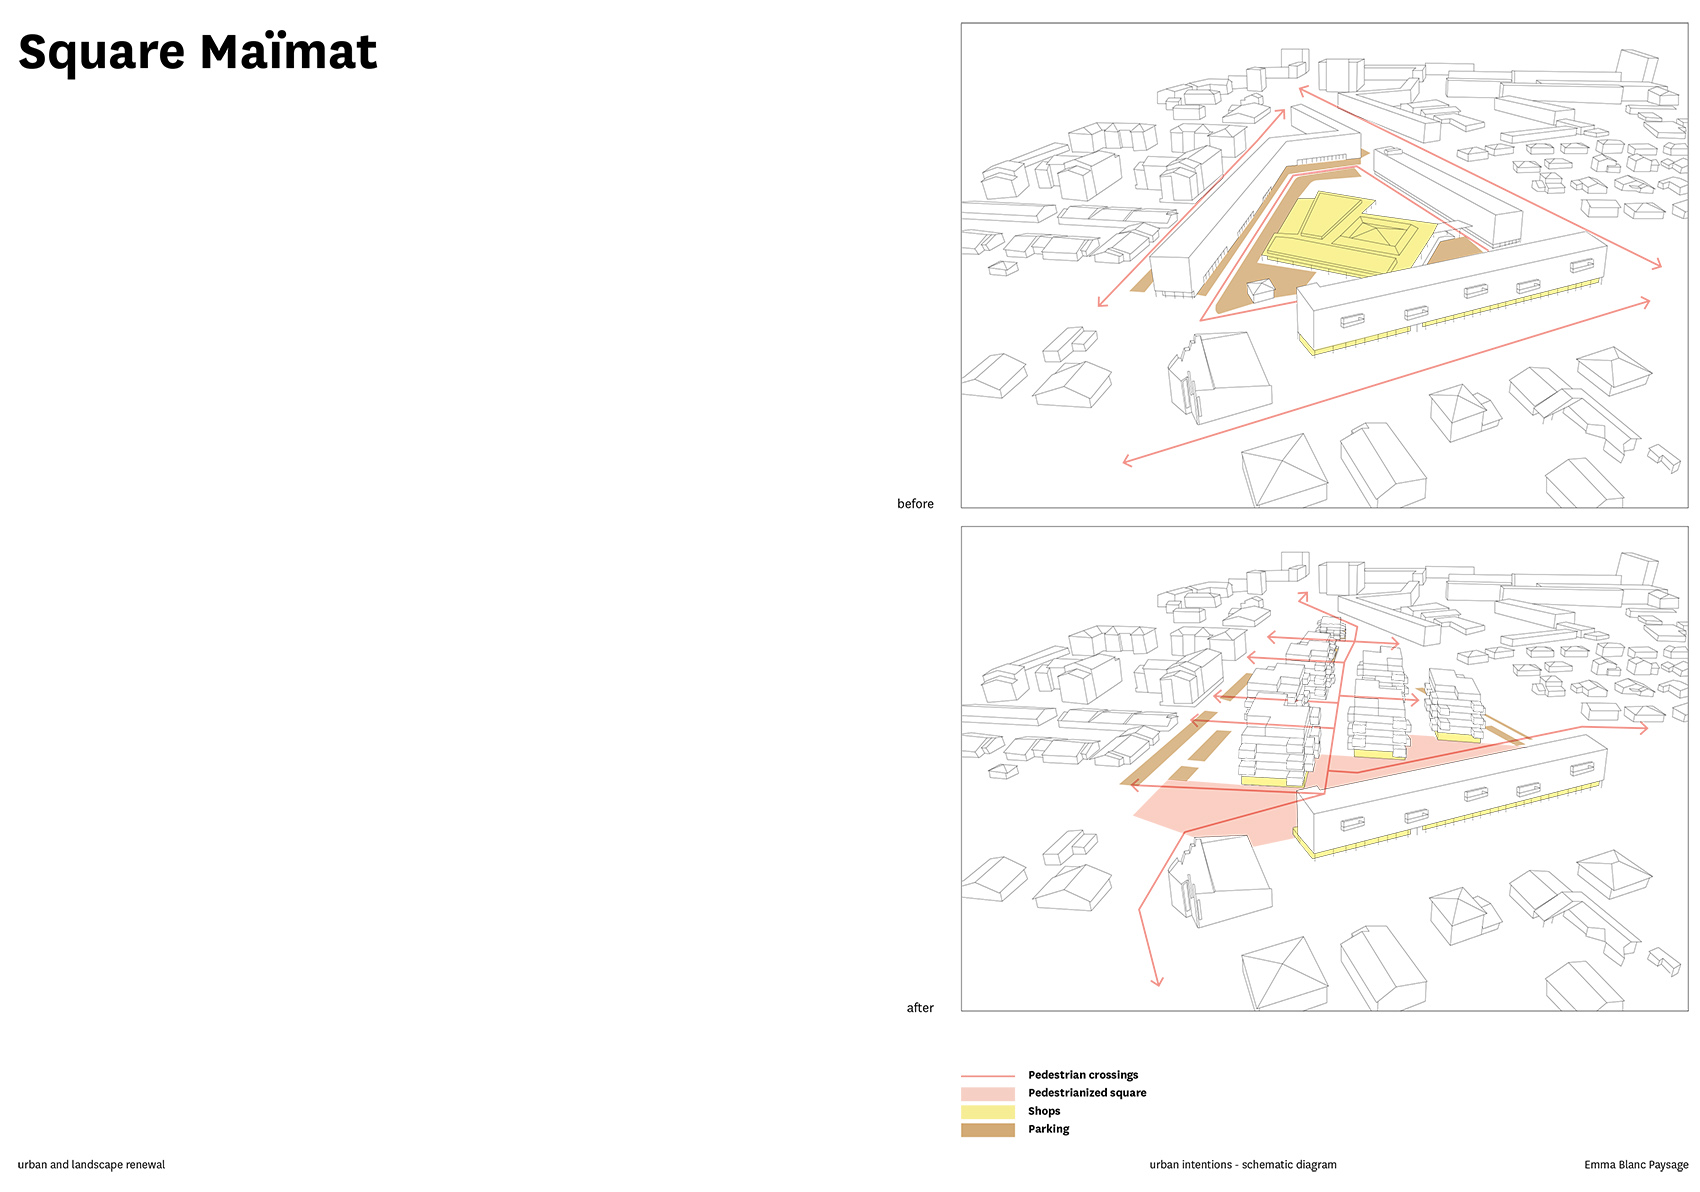This screenshot has height=1192, width=1700.
Task: Open the before schematic diagram image
Action: [x=1324, y=265]
